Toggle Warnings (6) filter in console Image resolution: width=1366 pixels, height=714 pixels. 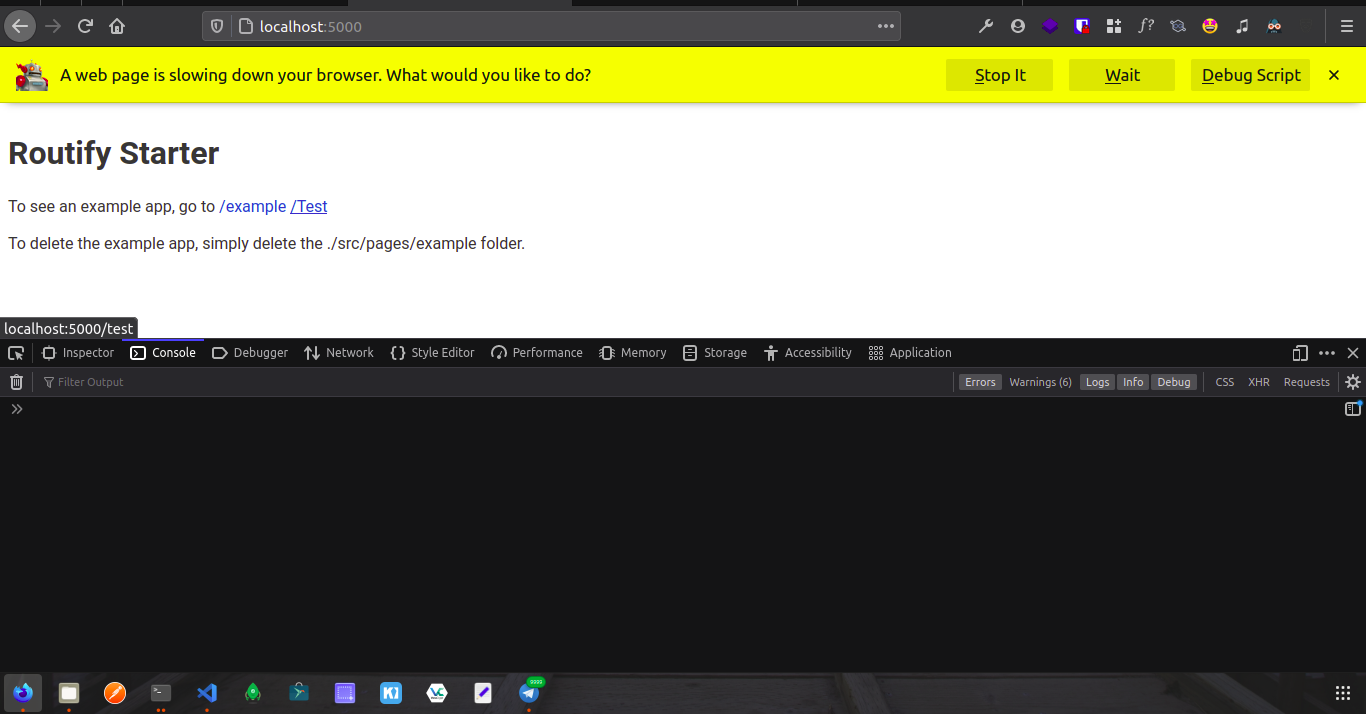coord(1040,381)
